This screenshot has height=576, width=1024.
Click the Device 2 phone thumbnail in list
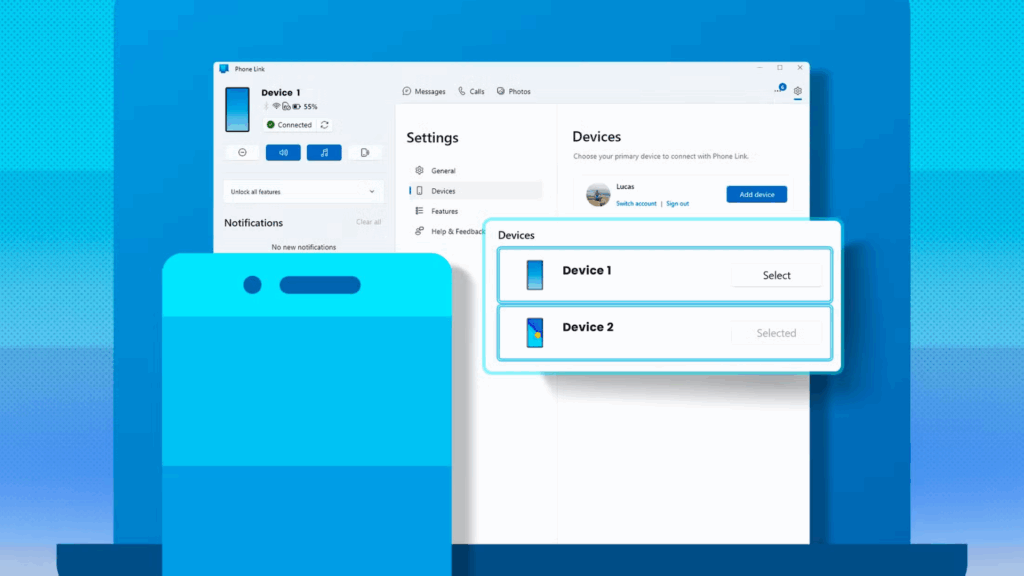tap(535, 332)
